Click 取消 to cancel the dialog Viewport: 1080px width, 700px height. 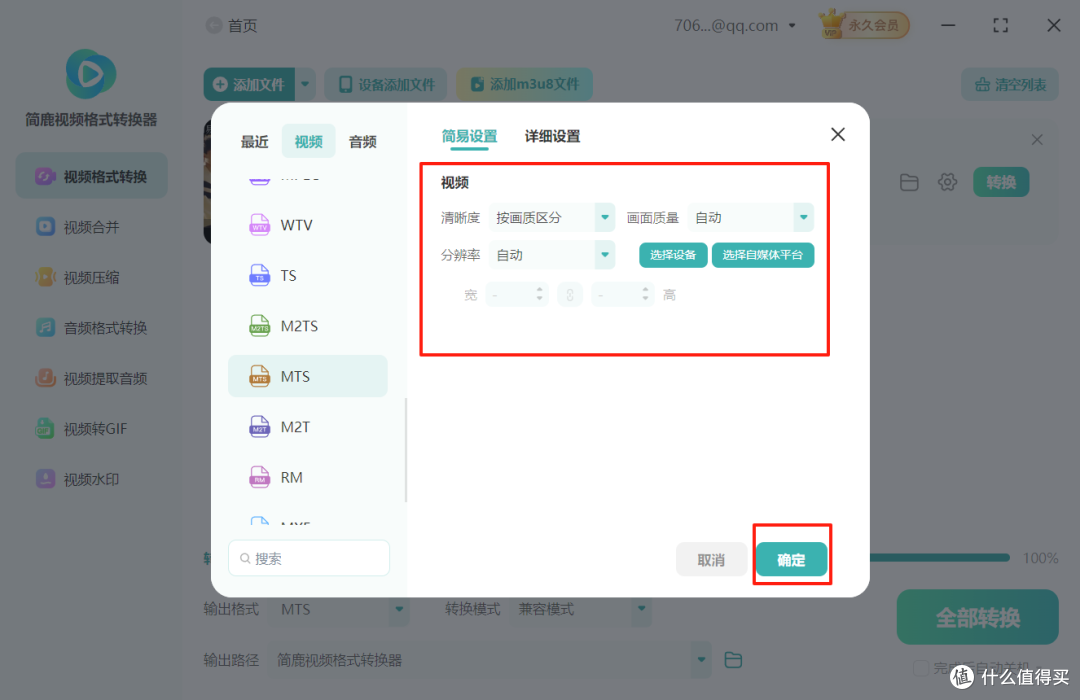(x=711, y=559)
